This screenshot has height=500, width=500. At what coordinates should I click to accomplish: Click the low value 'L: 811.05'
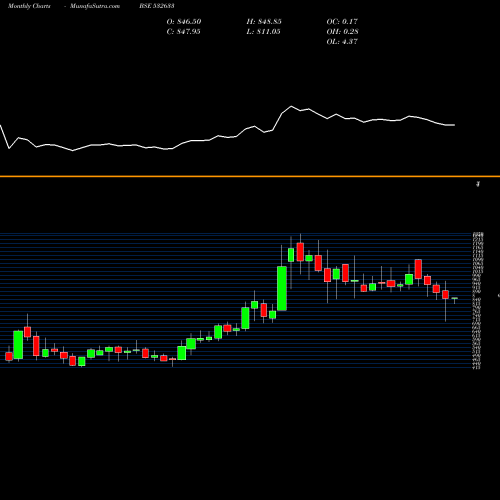click(263, 32)
